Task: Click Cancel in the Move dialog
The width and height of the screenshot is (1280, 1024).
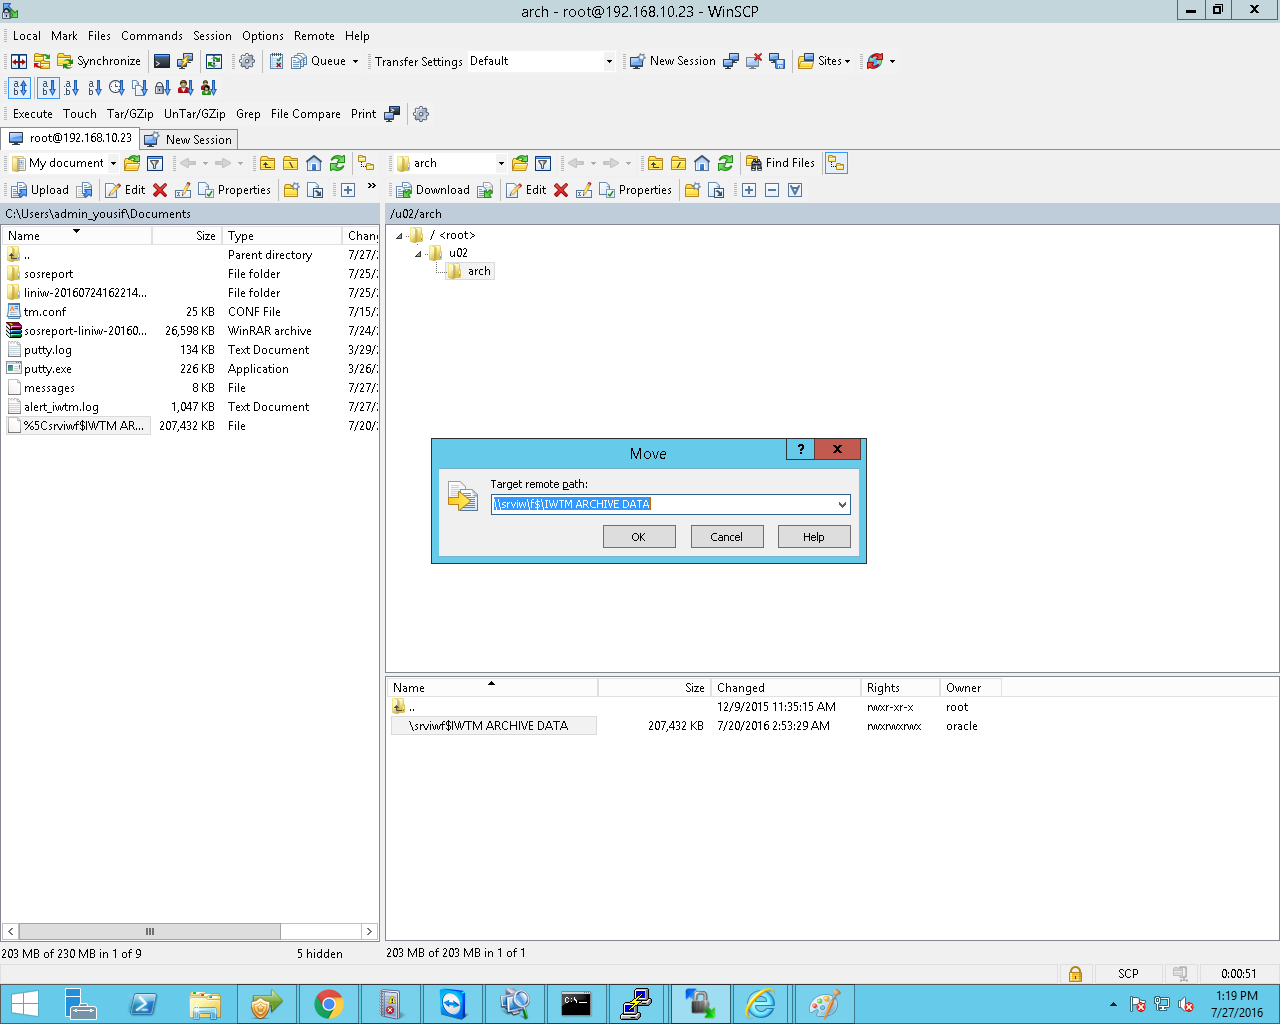Action: tap(726, 537)
